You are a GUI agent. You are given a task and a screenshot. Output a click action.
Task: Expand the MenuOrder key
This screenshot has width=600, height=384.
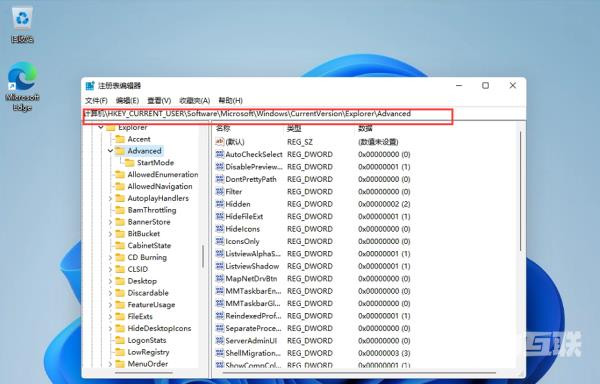click(110, 364)
